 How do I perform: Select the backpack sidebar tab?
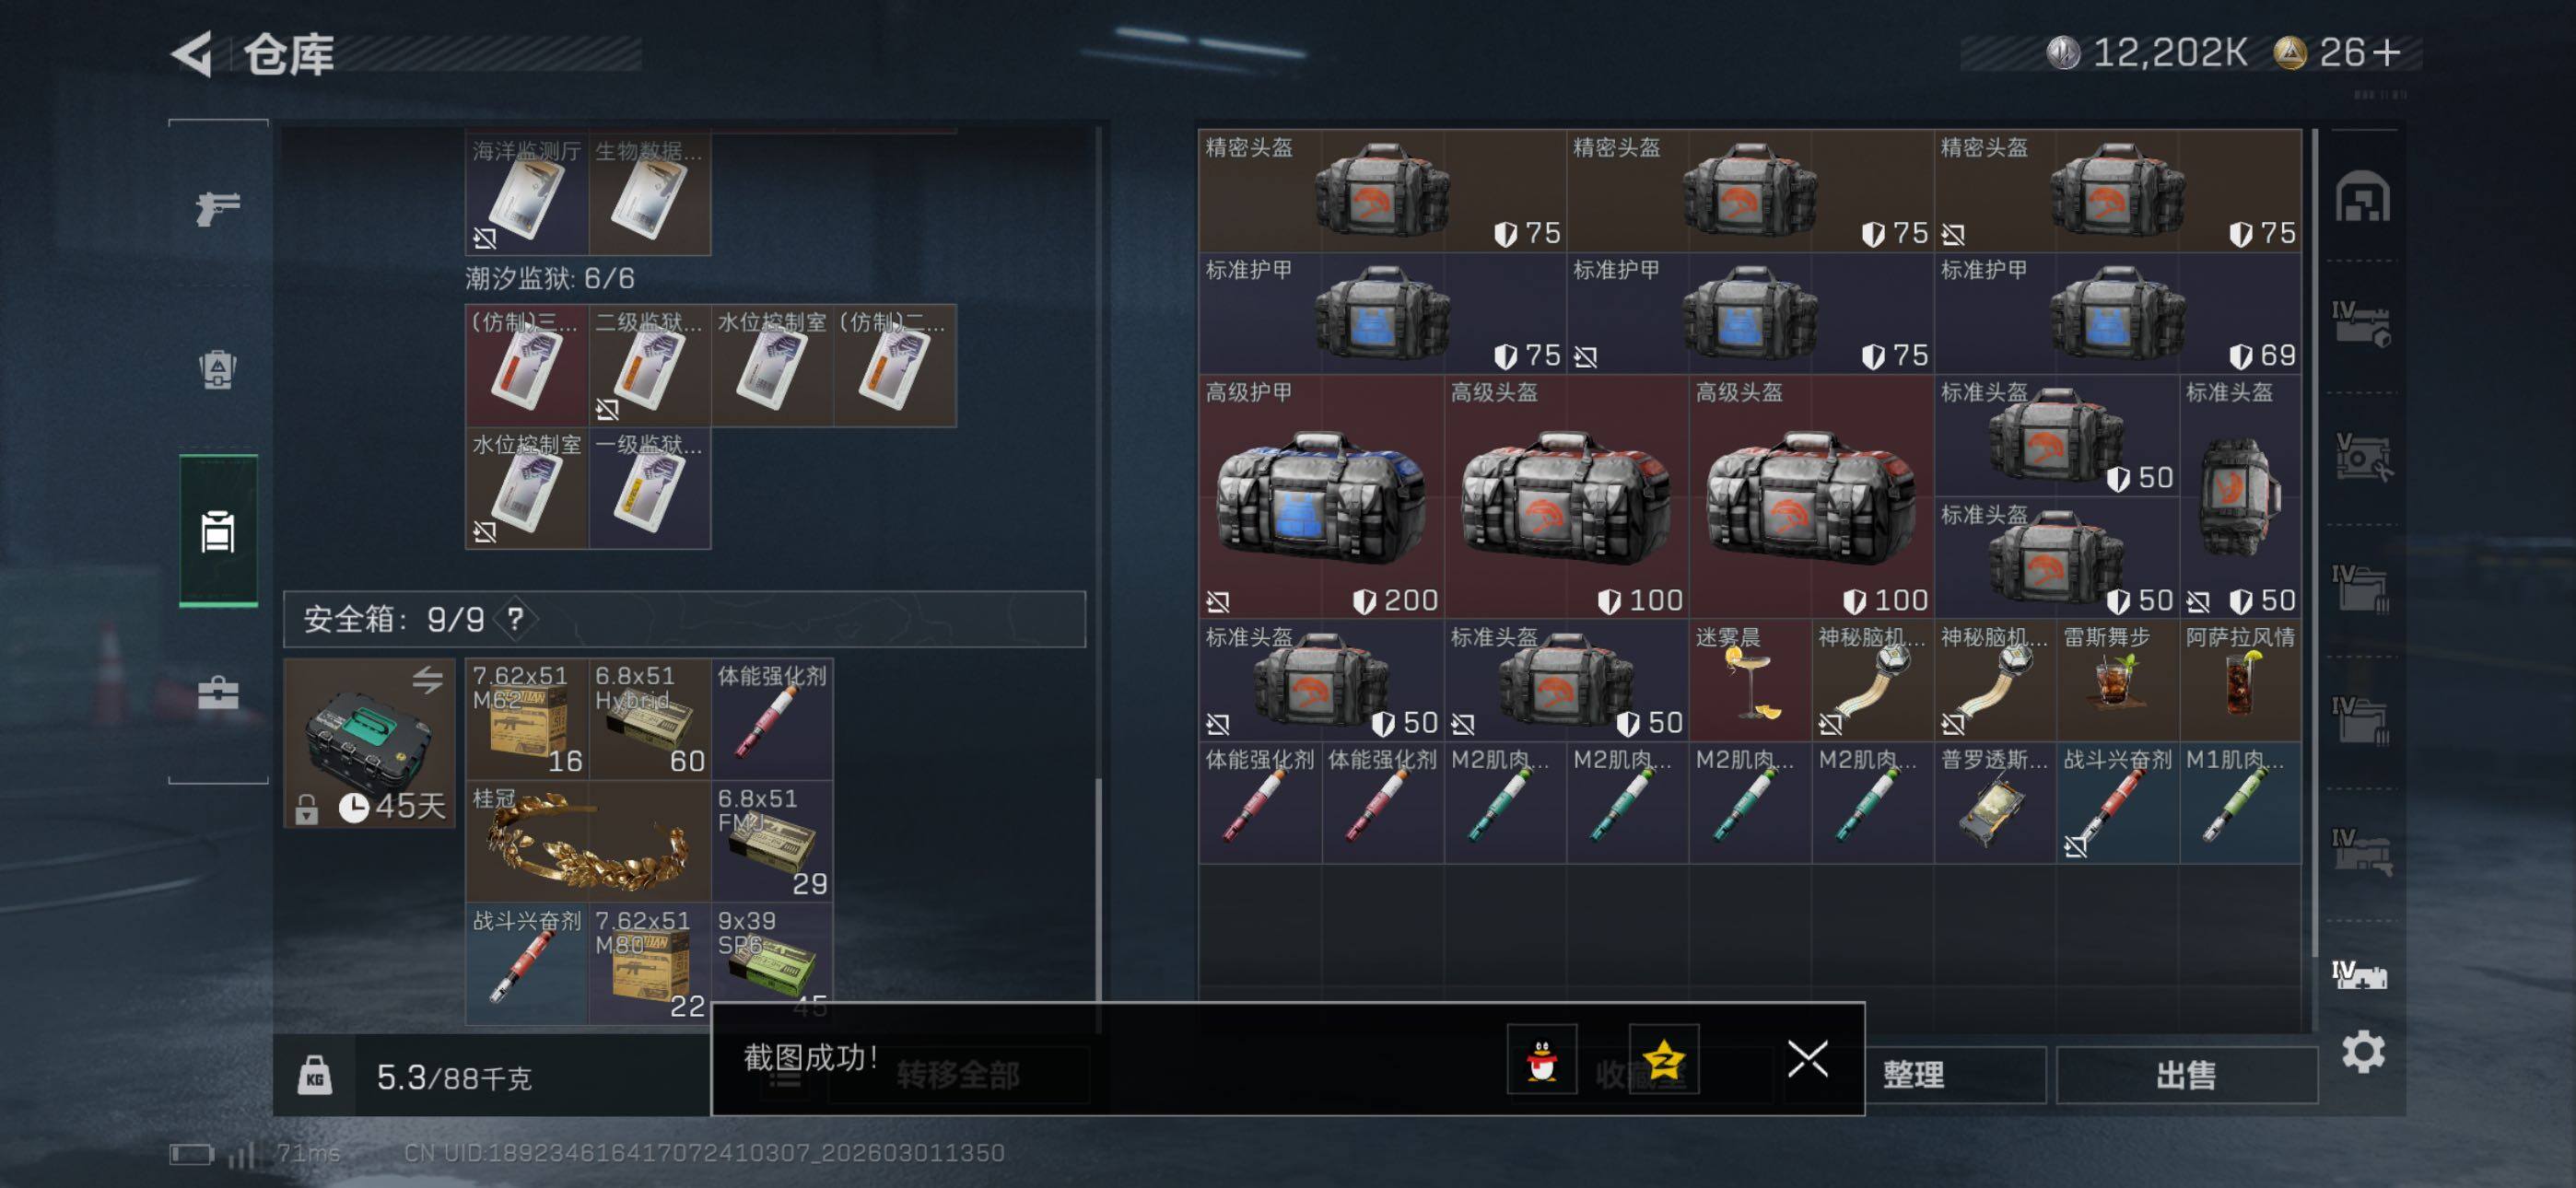point(217,368)
